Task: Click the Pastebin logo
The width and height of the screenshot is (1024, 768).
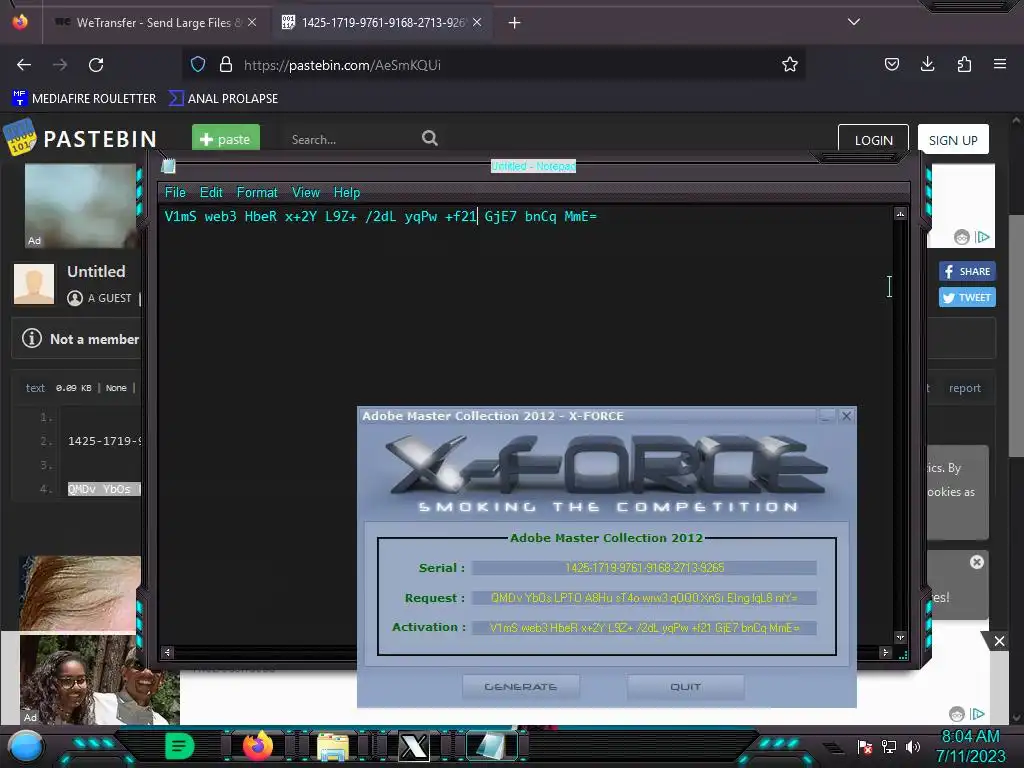Action: 81,137
